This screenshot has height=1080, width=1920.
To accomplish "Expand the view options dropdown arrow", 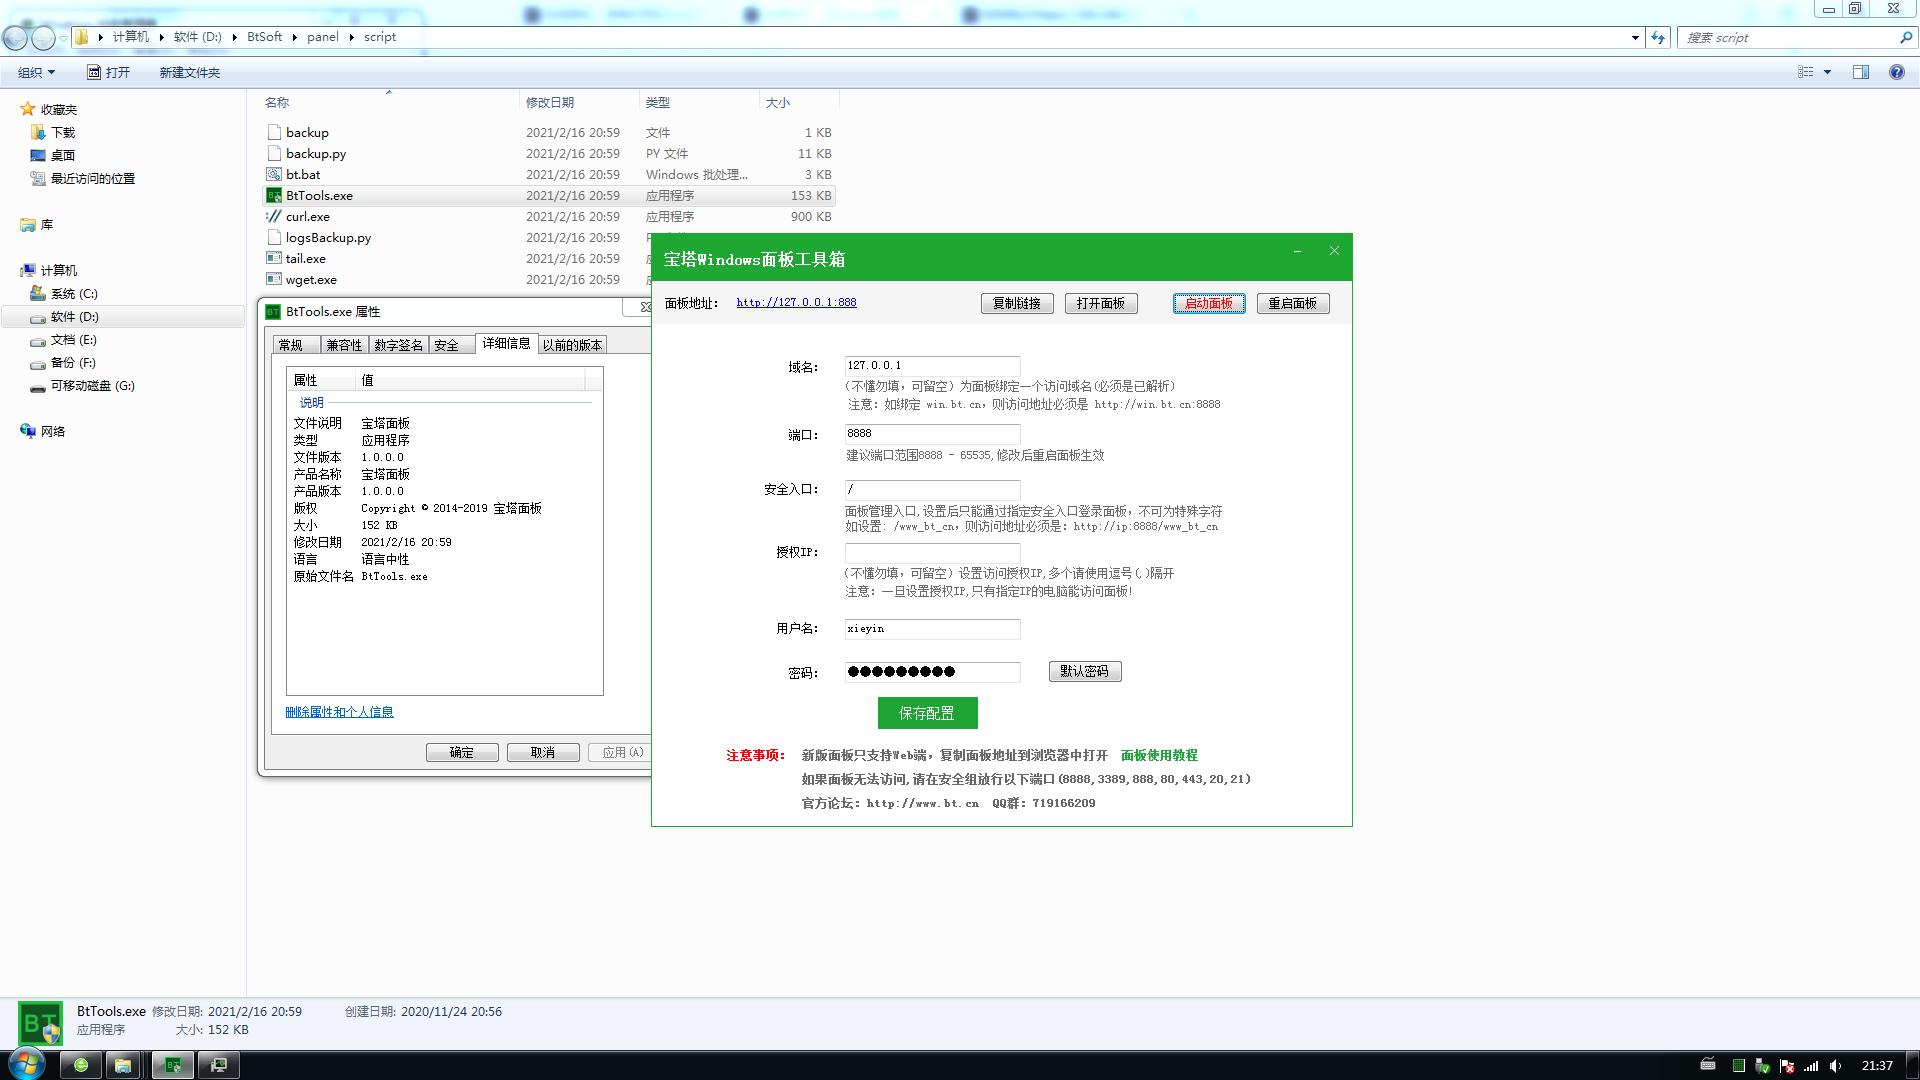I will click(1827, 72).
